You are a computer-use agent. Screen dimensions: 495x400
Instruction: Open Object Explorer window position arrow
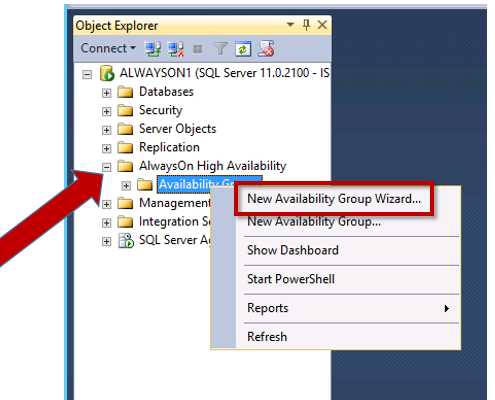pos(290,24)
